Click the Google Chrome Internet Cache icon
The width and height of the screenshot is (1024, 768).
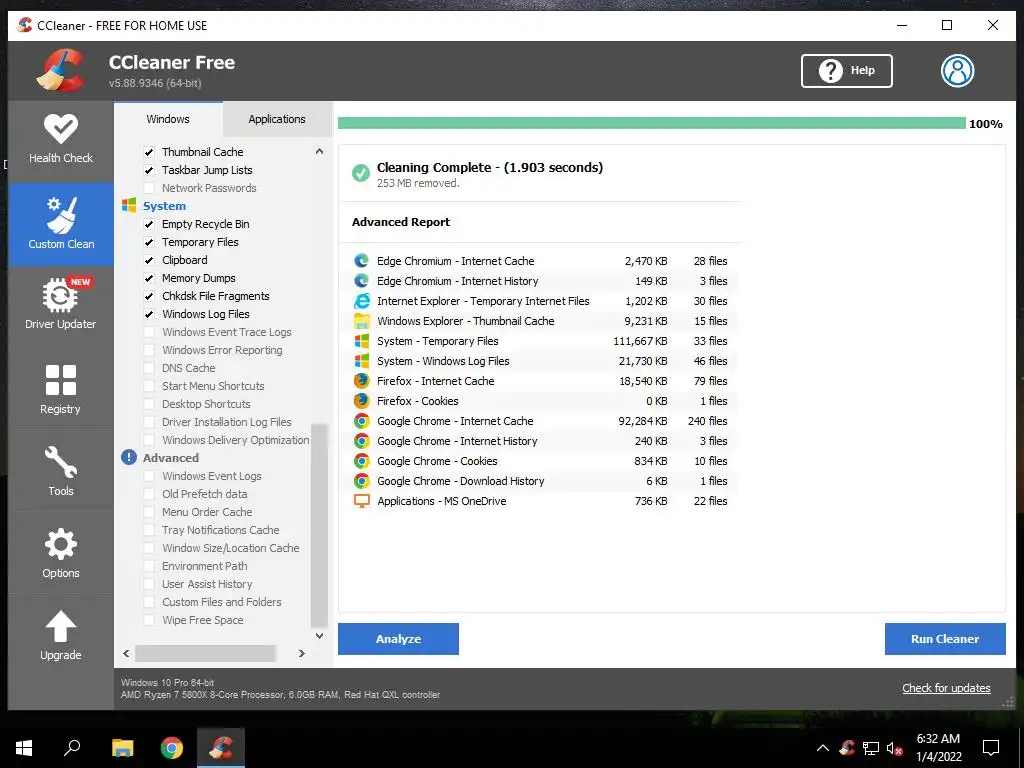coord(361,421)
